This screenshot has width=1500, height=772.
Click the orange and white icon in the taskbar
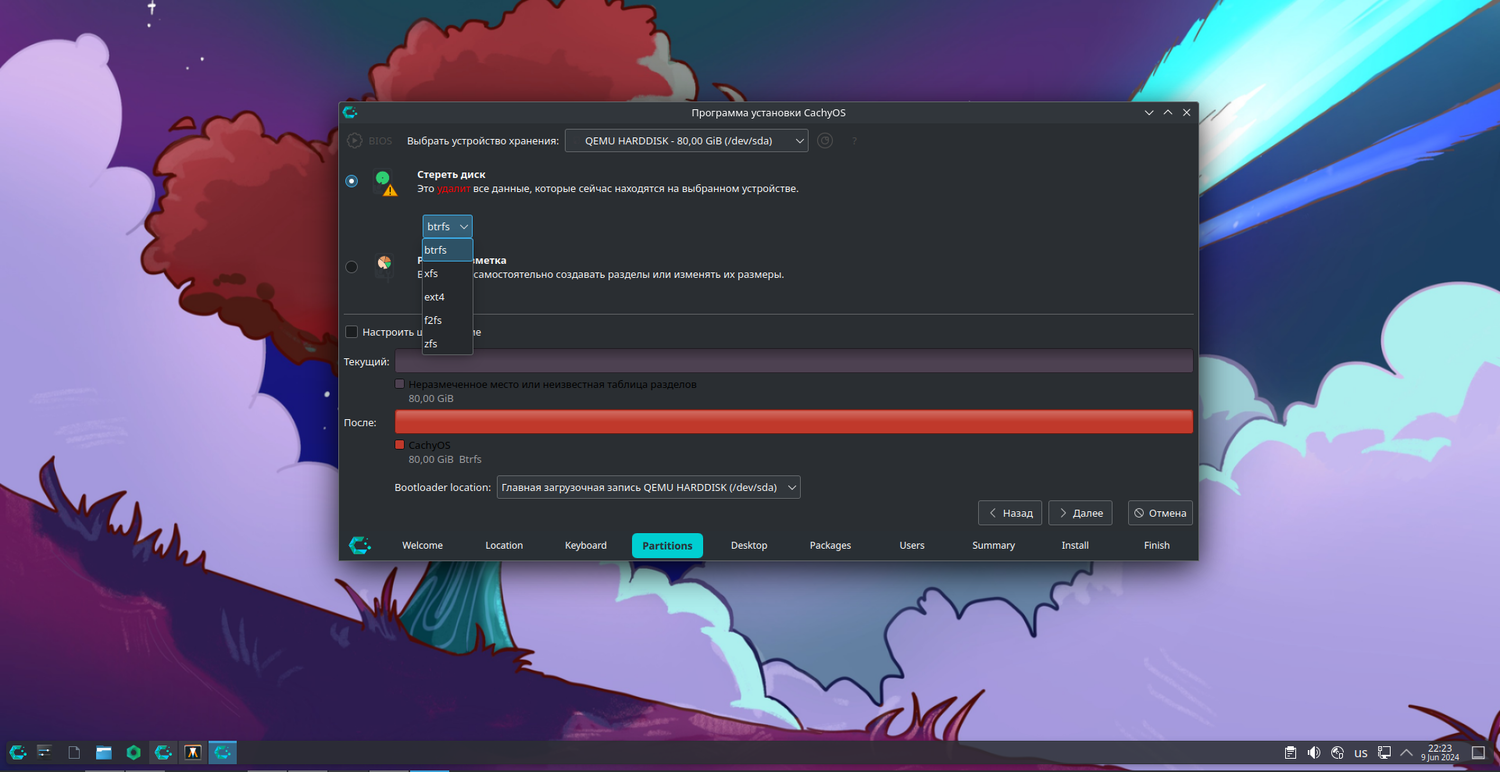point(193,752)
